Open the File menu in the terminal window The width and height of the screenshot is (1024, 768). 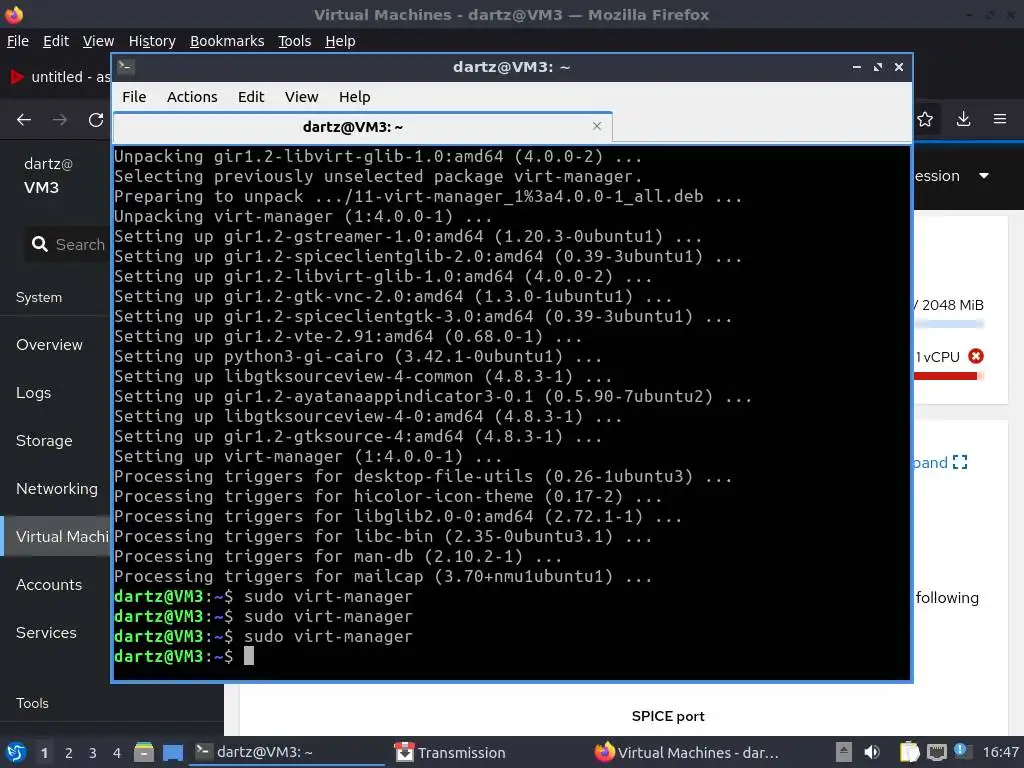pos(134,97)
